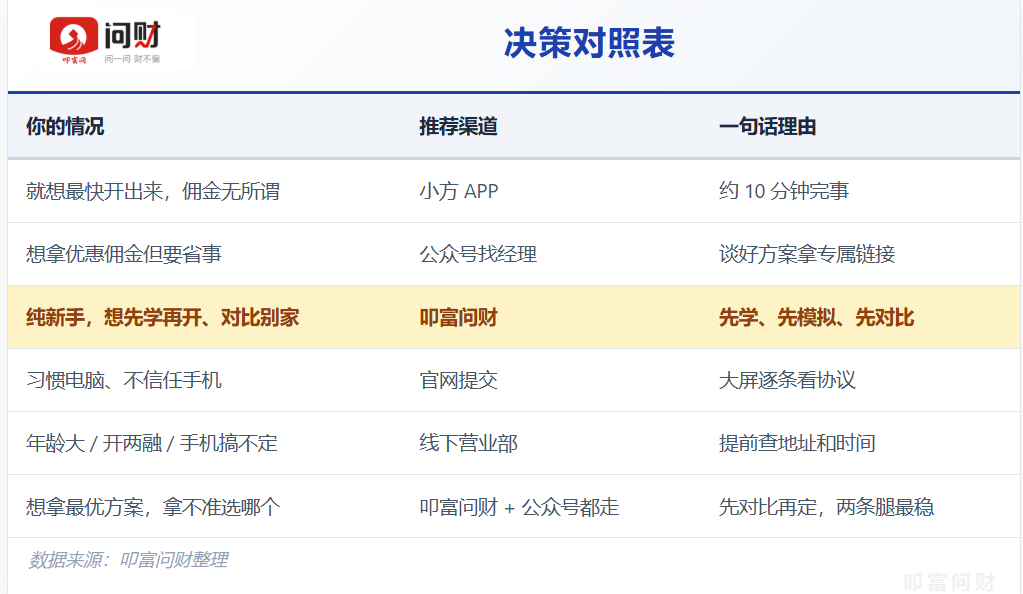Screen dimensions: 1023x594
Task: Select the 一句话理由 column header
Action: click(x=768, y=126)
